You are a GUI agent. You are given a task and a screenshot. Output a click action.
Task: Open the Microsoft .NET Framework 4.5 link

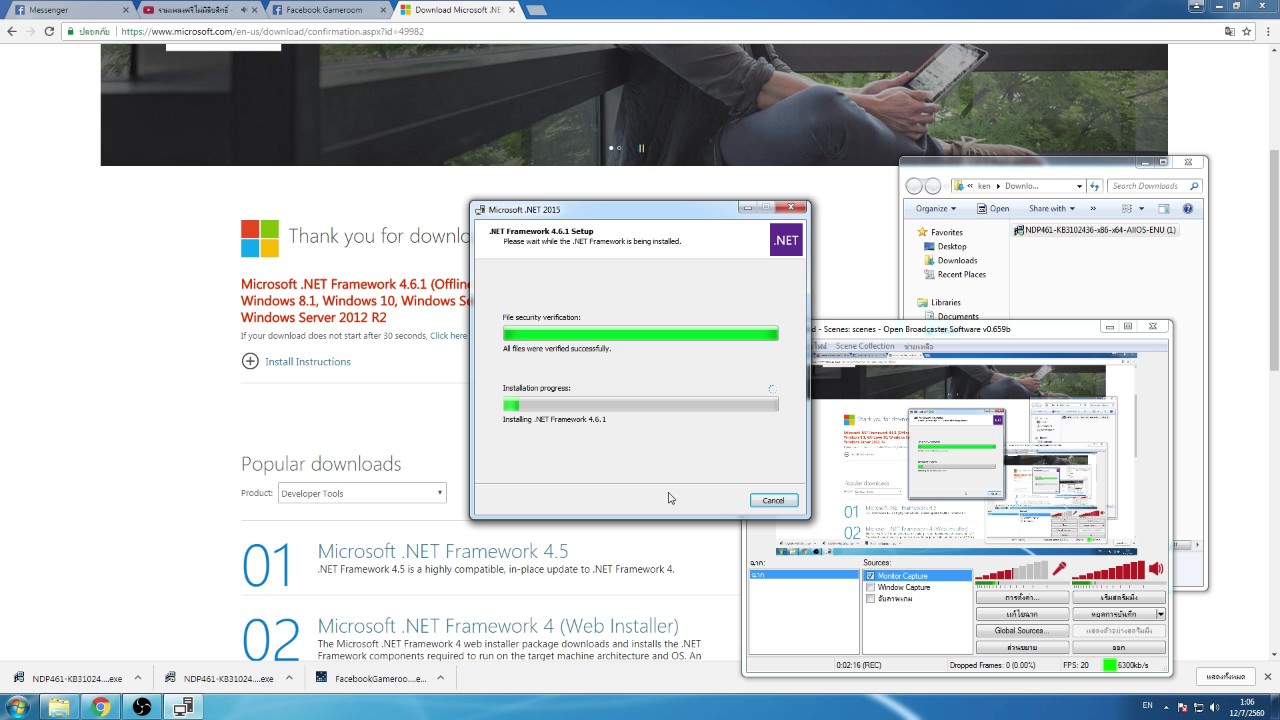(x=443, y=551)
